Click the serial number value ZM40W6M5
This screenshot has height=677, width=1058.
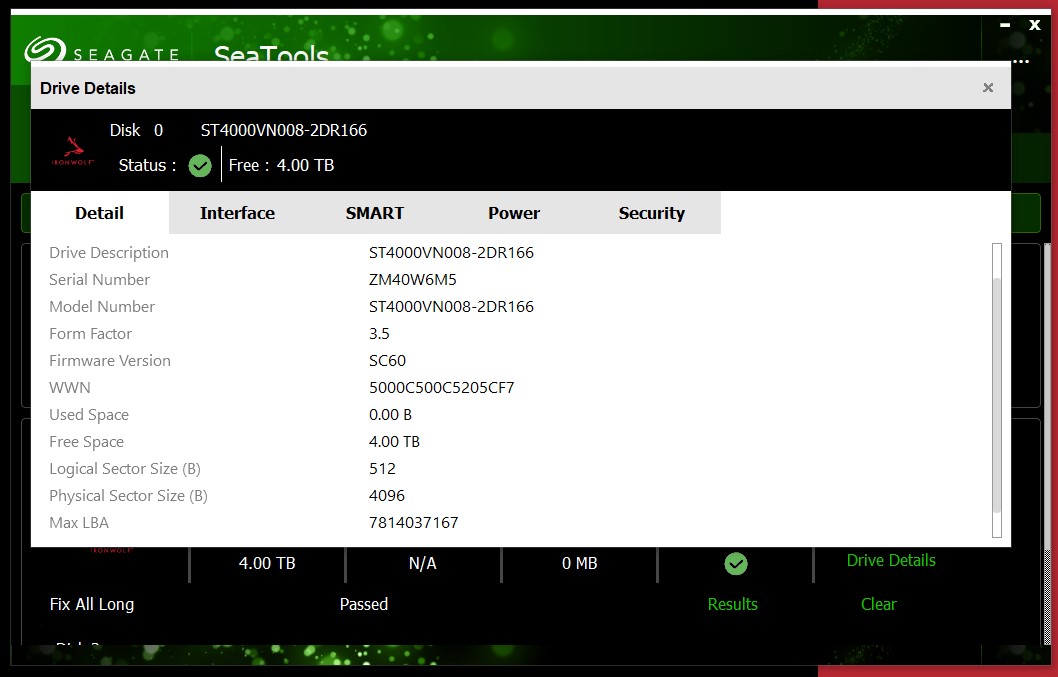pyautogui.click(x=413, y=280)
